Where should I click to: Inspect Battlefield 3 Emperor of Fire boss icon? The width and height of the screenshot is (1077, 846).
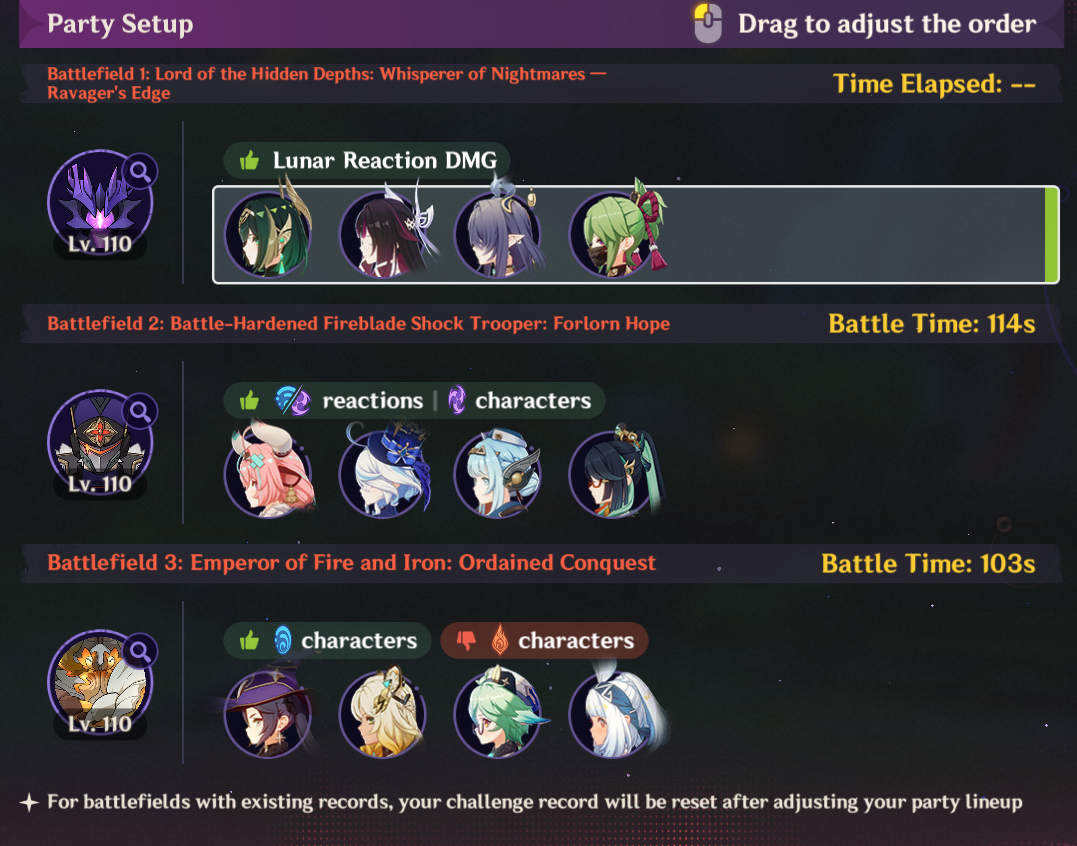(x=100, y=683)
